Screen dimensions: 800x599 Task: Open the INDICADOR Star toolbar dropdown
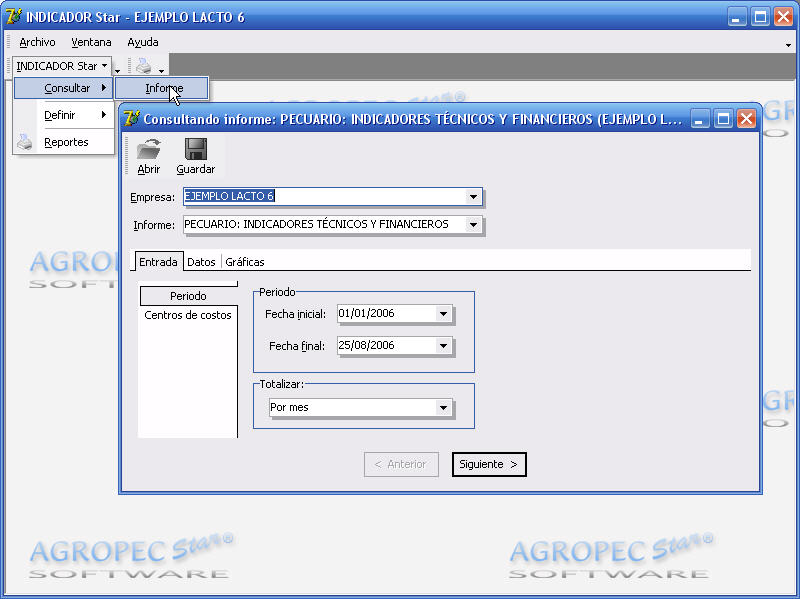click(x=62, y=66)
